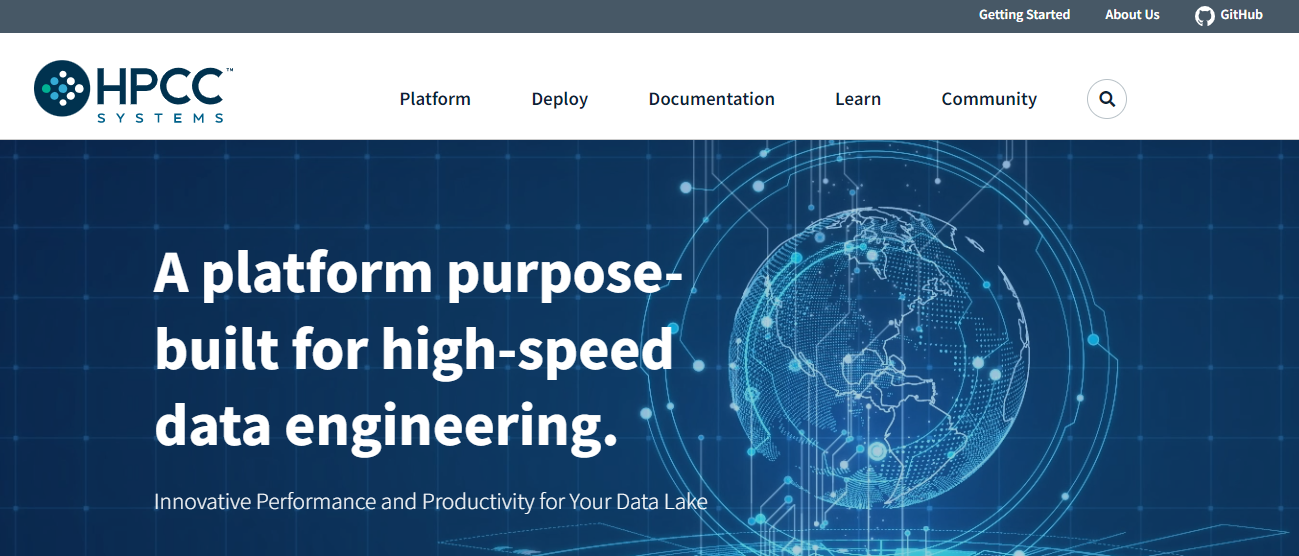Click the subtitle "Innovative Performance and Productivity for Your Data Lake"
The width and height of the screenshot is (1299, 556).
(431, 501)
